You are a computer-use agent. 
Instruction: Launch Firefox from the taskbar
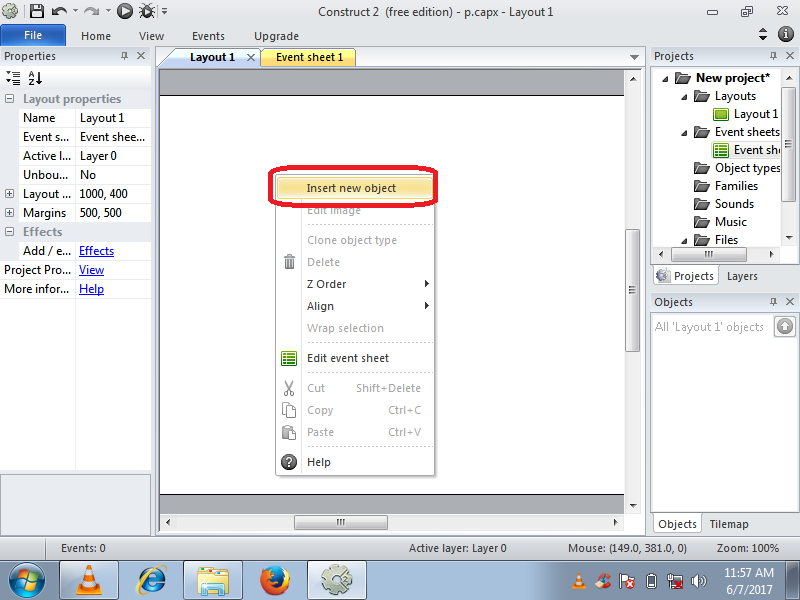point(274,580)
